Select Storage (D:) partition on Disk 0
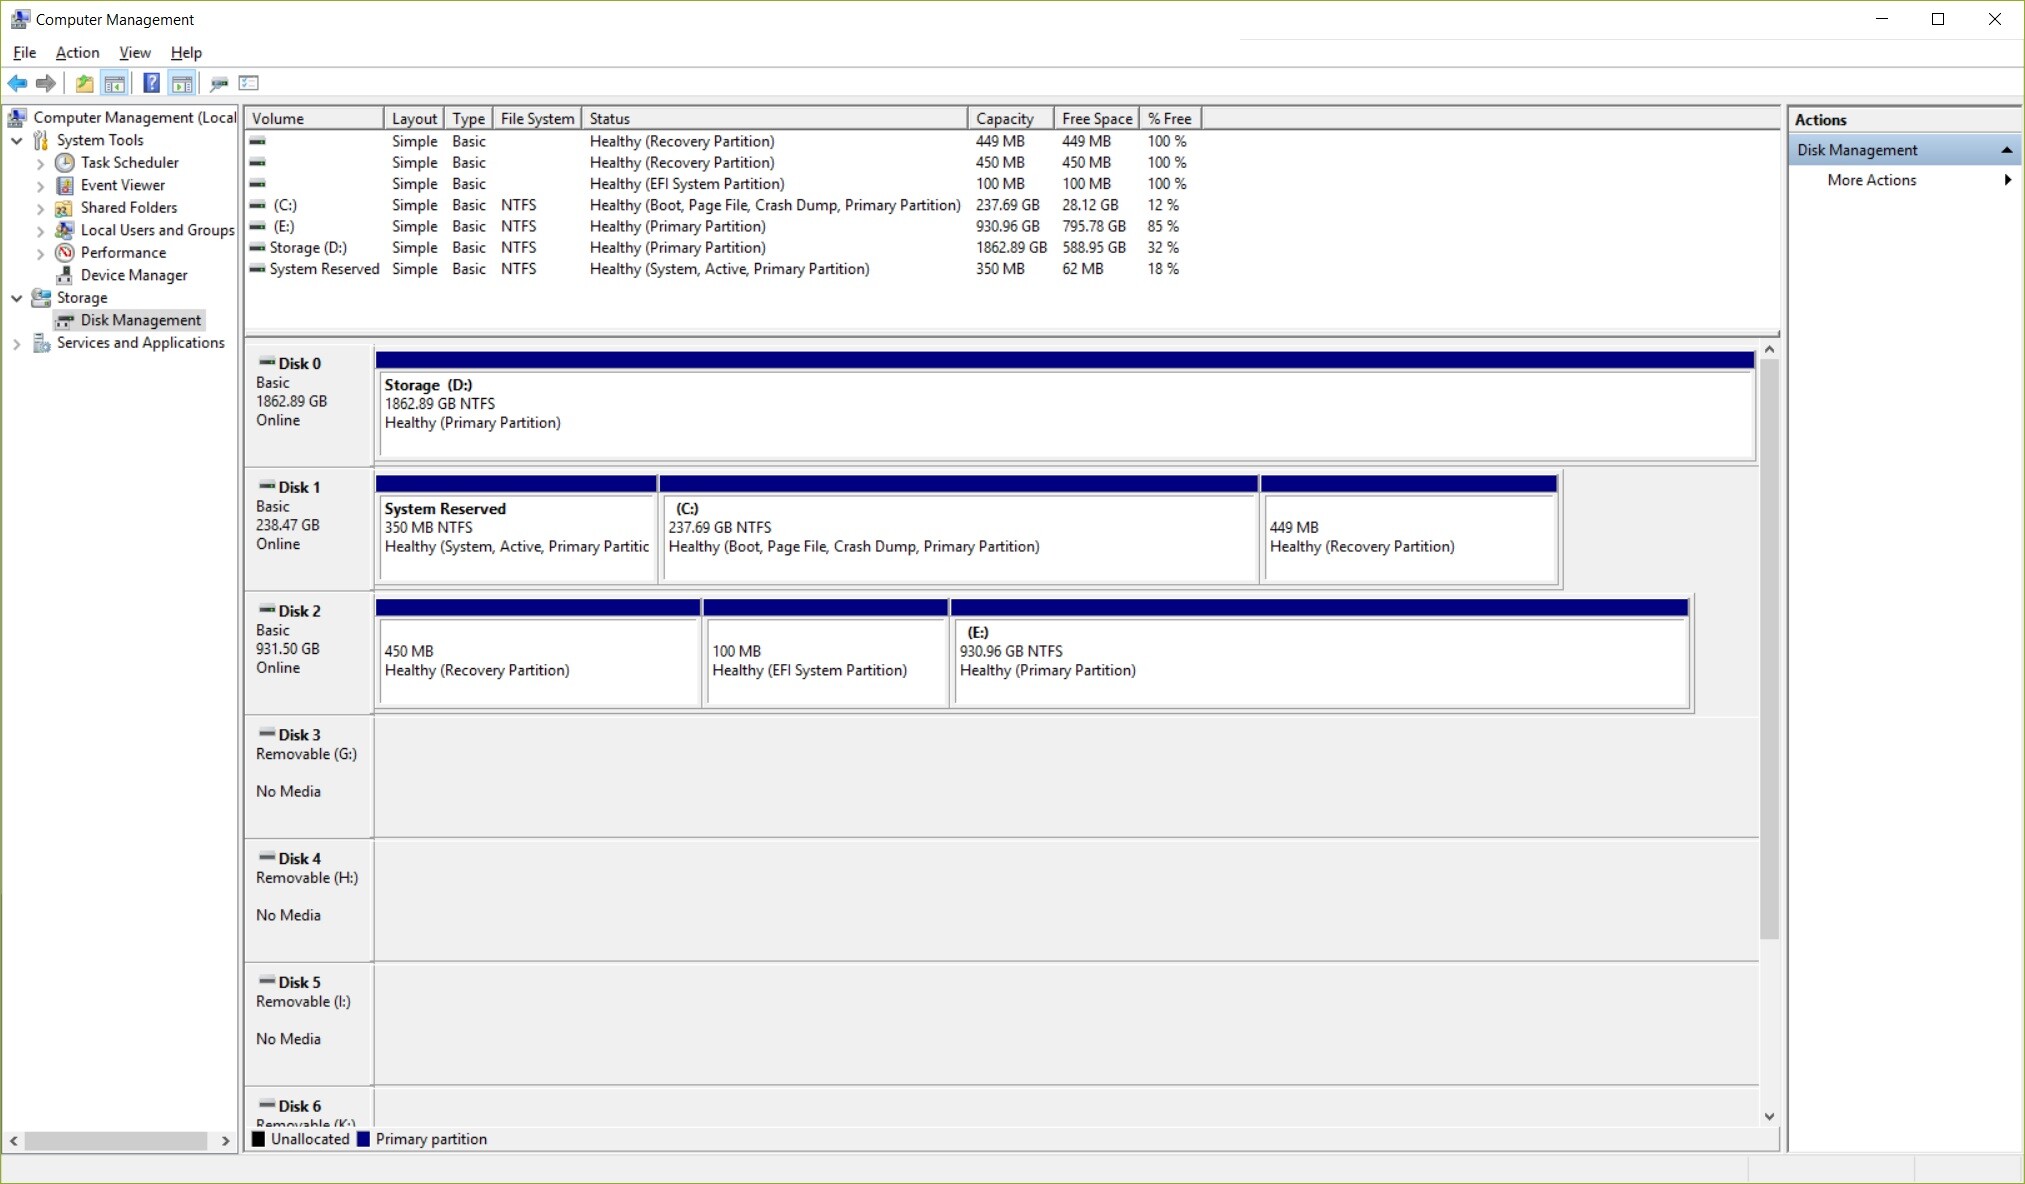This screenshot has height=1184, width=2025. pyautogui.click(x=1065, y=406)
